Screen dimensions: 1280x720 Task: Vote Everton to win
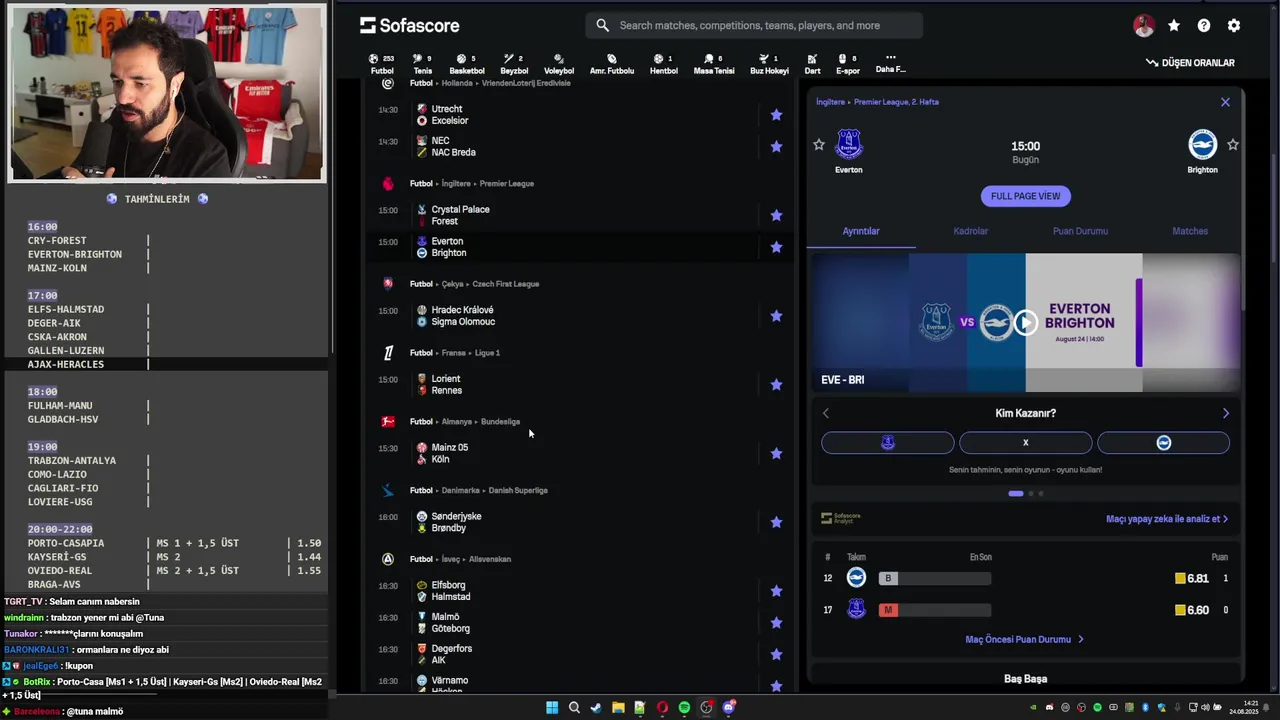click(887, 443)
